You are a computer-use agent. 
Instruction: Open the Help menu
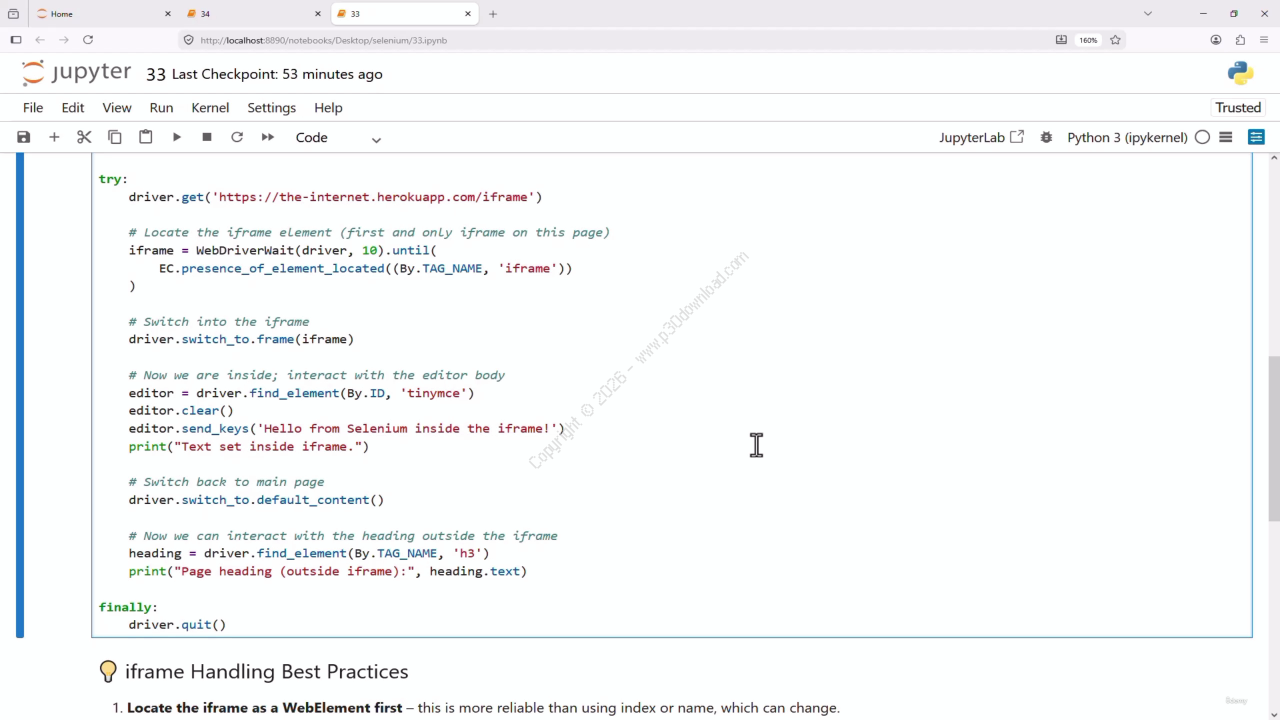328,108
